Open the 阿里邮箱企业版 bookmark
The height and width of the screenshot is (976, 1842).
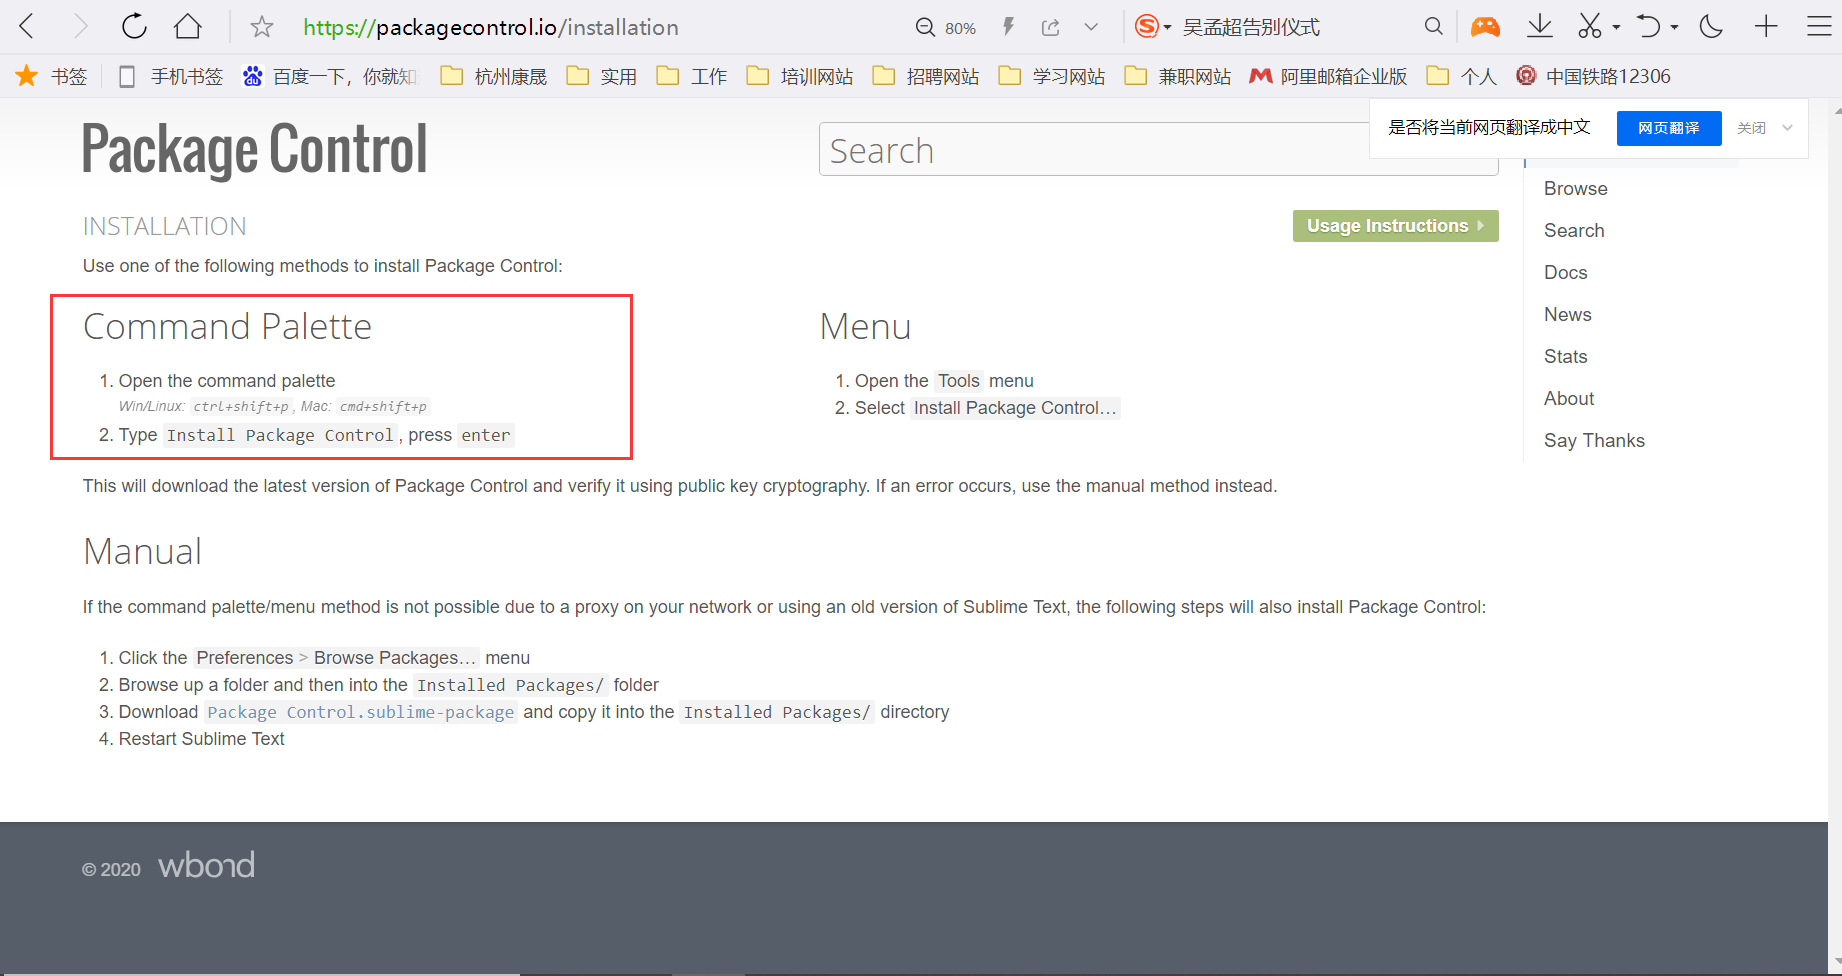1329,76
